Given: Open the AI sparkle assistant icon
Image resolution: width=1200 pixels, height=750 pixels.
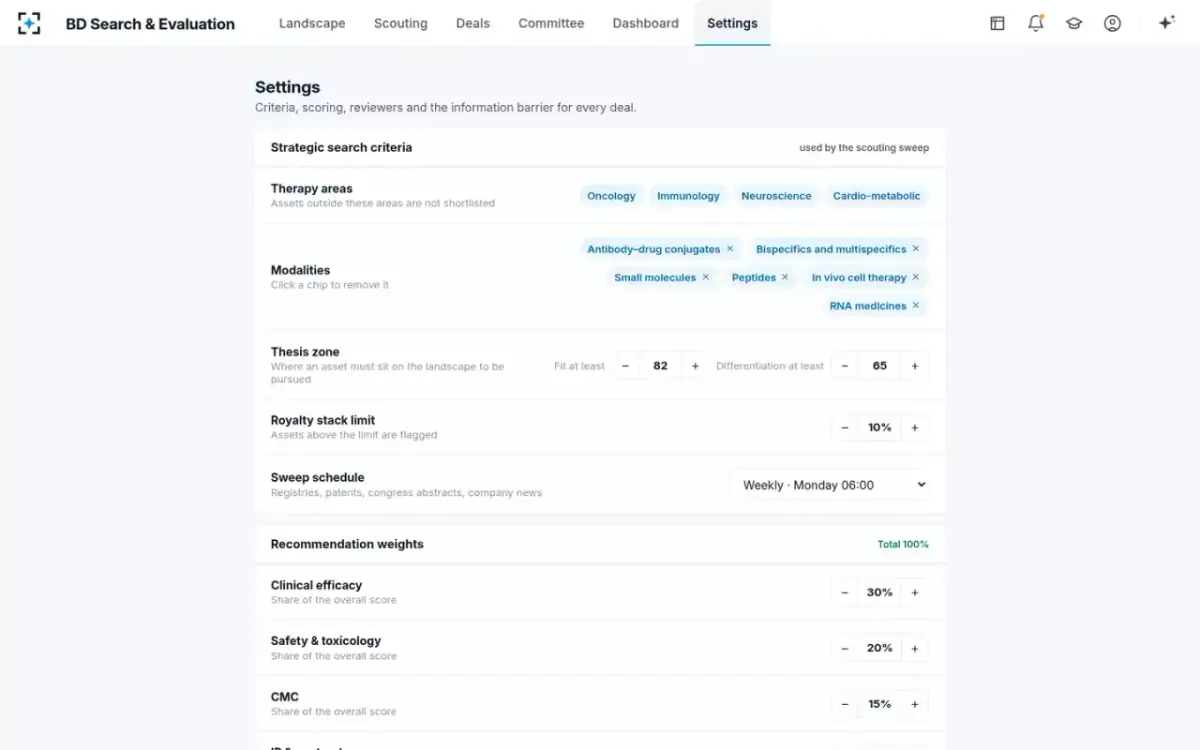Looking at the screenshot, I should (1166, 23).
